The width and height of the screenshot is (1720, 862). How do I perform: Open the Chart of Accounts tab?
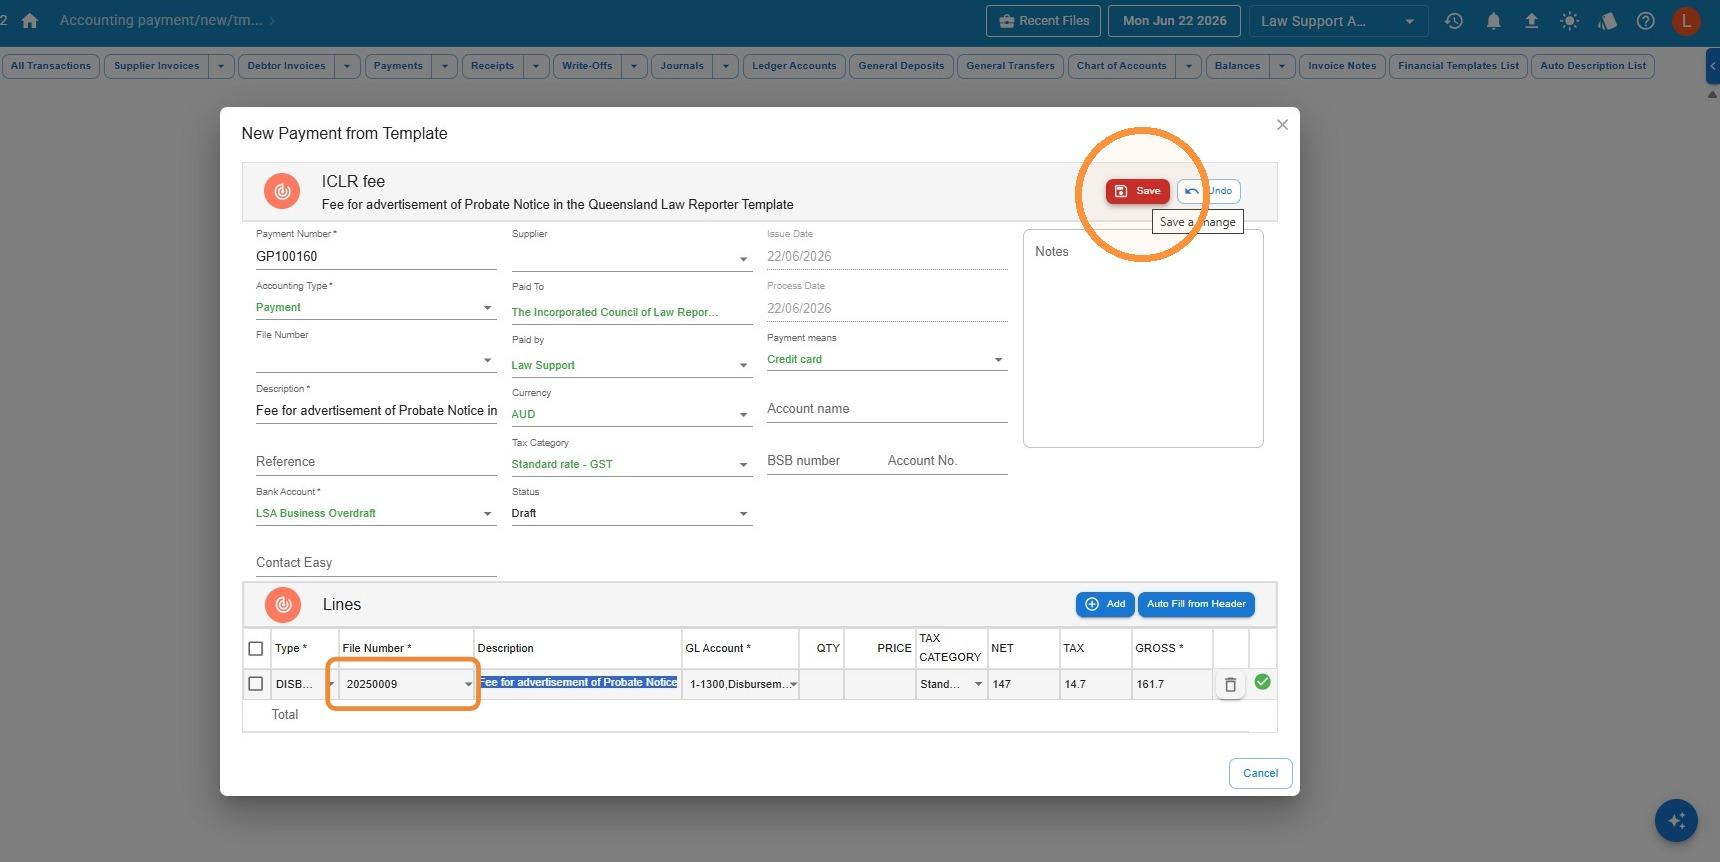(x=1122, y=66)
